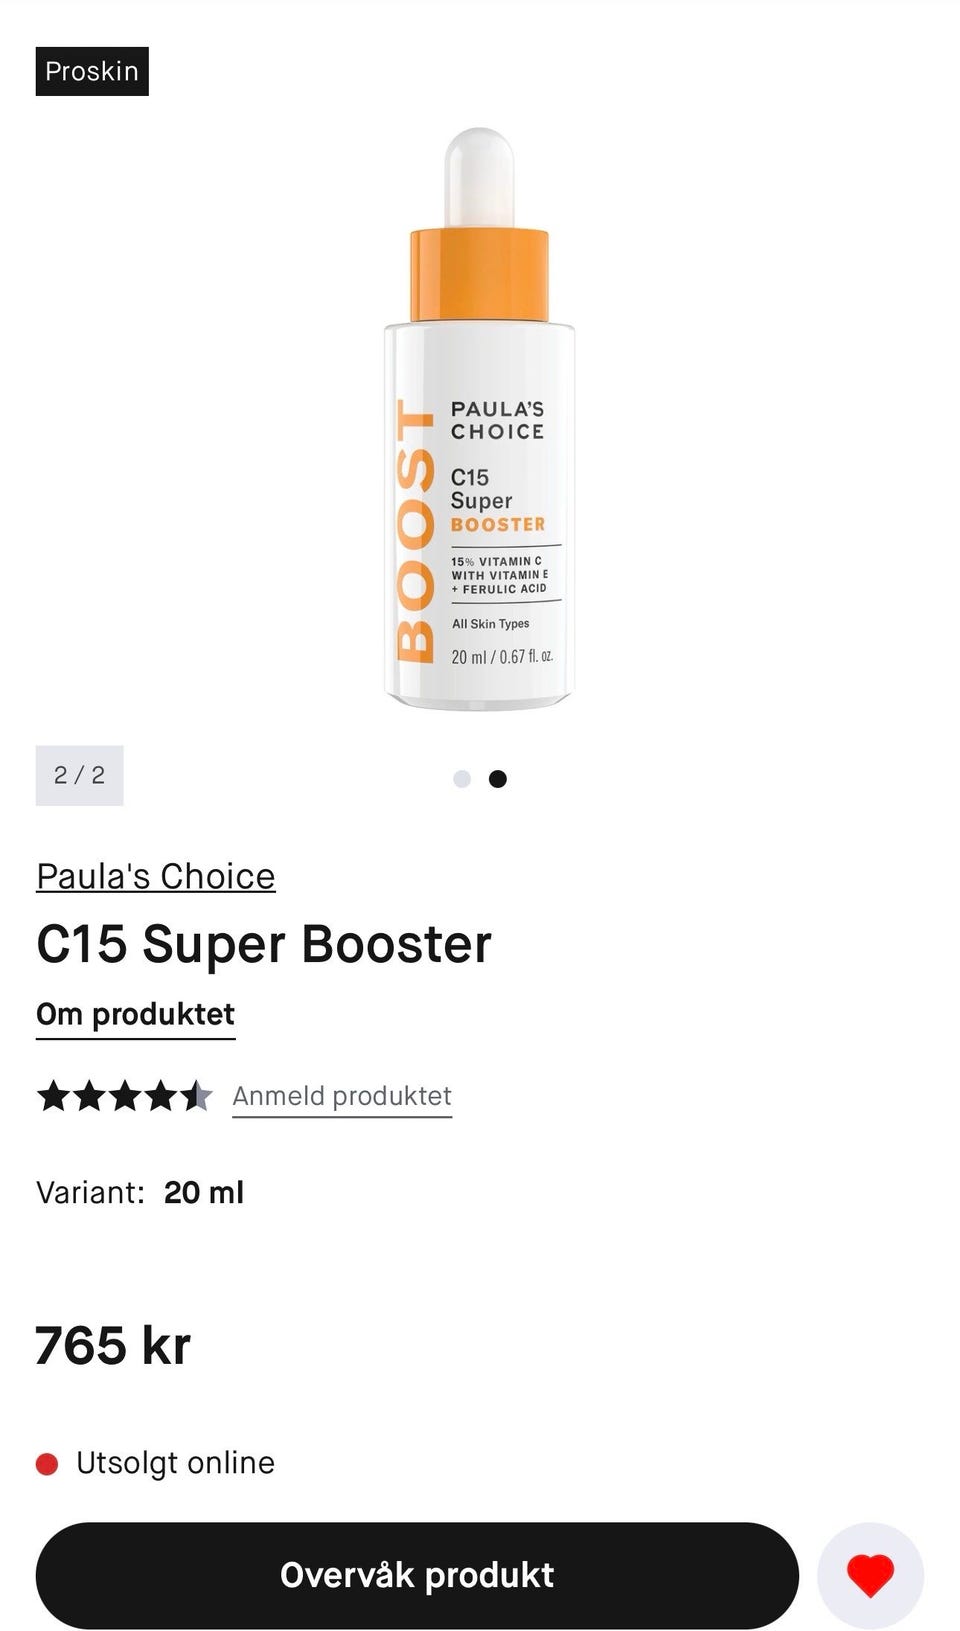Open the Paula's Choice brand link
960x1631 pixels.
tap(156, 876)
